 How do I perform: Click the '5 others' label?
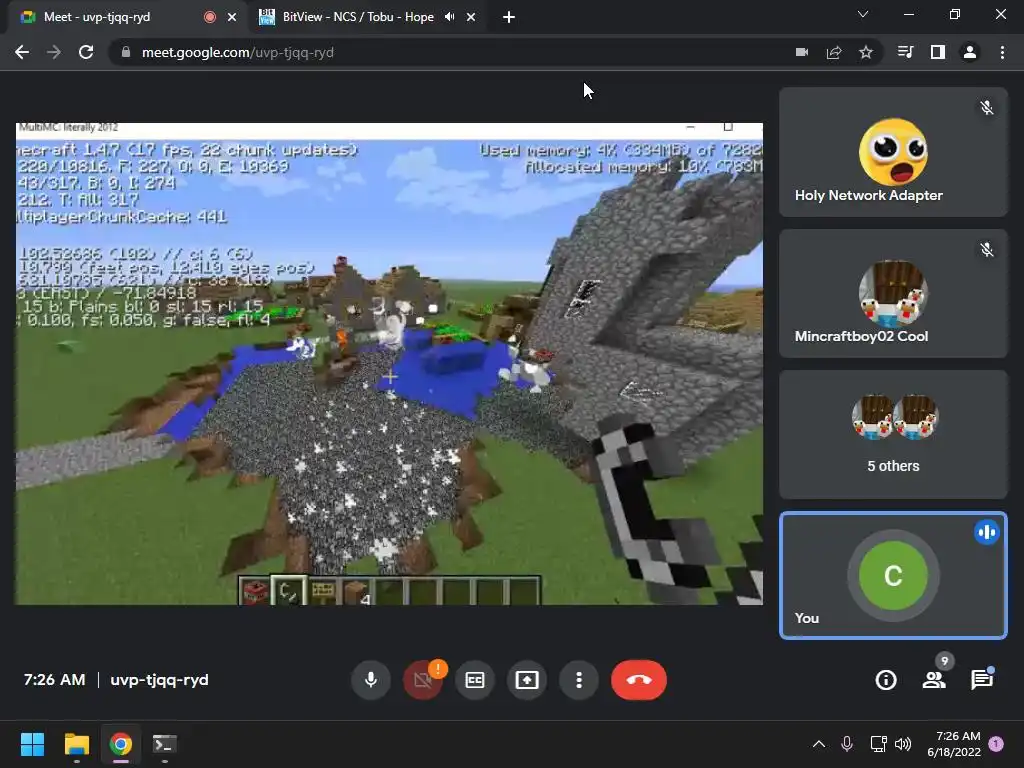pos(893,466)
